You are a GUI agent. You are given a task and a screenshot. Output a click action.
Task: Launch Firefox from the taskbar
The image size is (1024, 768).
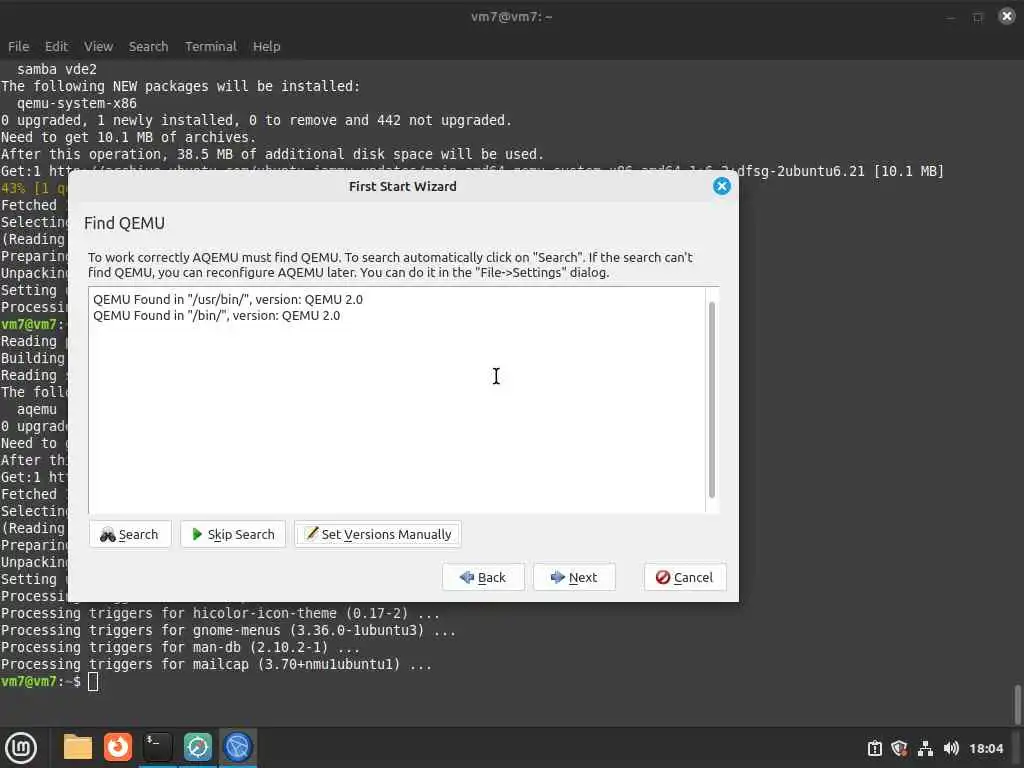pyautogui.click(x=118, y=747)
